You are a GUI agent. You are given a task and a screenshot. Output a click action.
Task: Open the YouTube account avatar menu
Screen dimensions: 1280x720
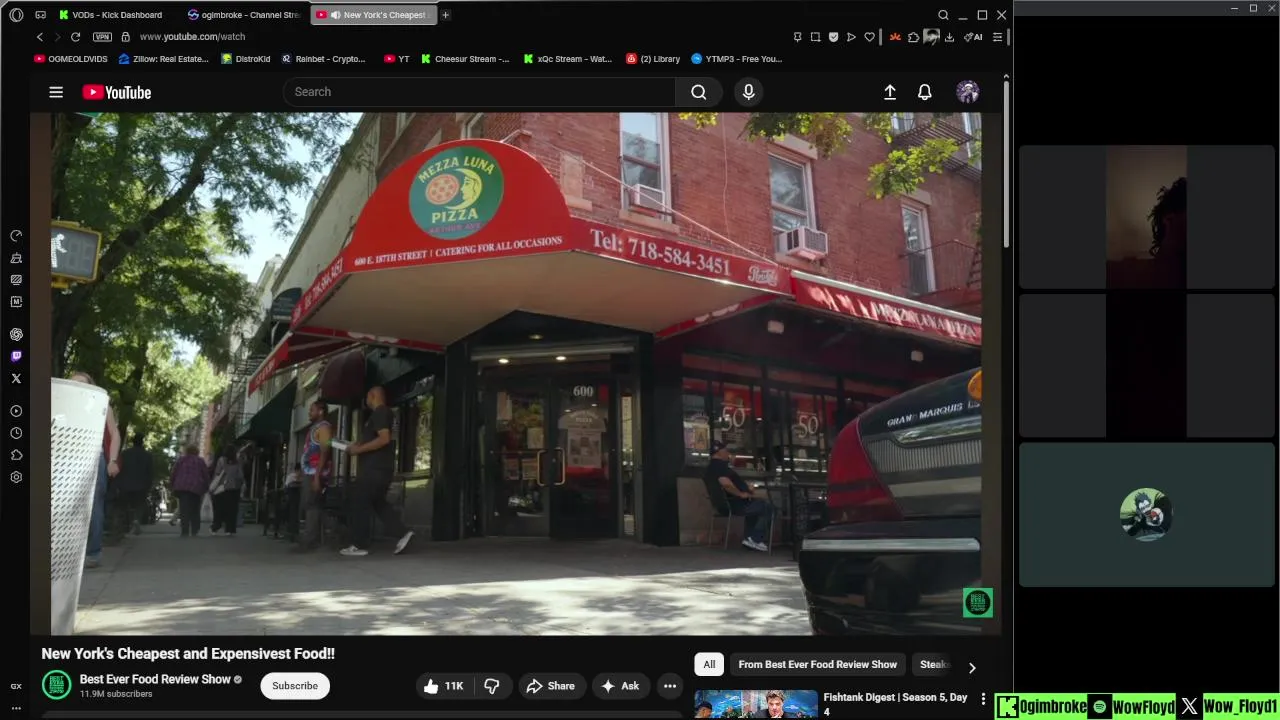967,92
